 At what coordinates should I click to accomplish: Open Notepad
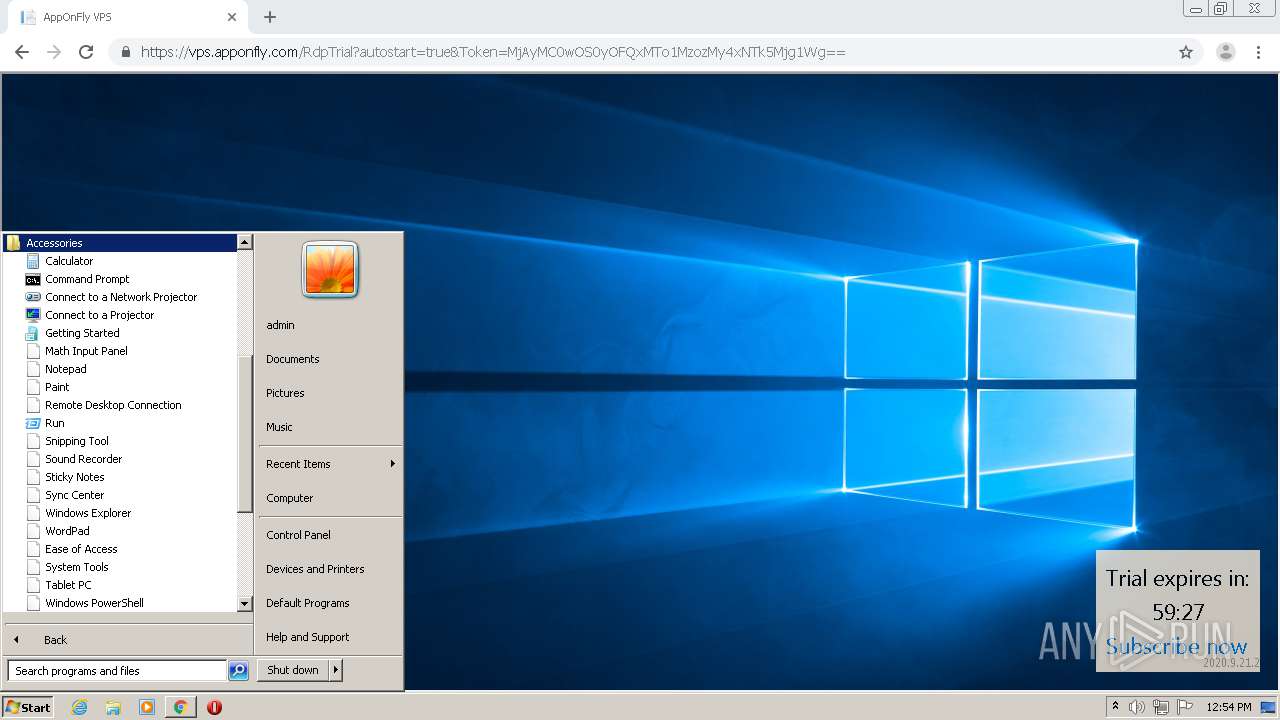[66, 369]
